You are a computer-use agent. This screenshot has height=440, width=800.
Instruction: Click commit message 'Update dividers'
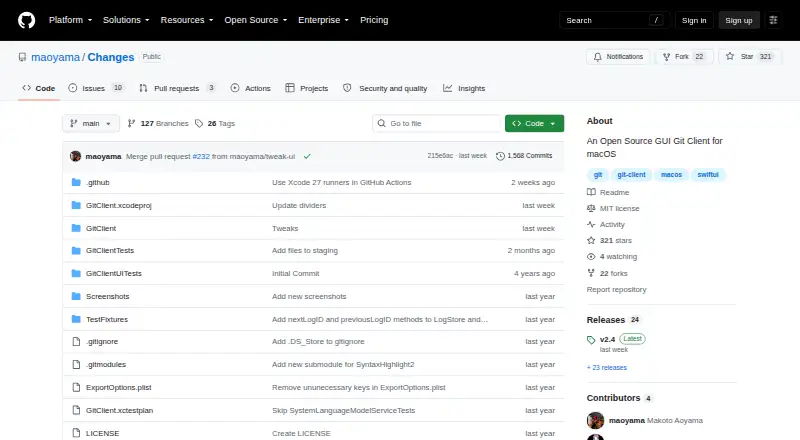(299, 205)
